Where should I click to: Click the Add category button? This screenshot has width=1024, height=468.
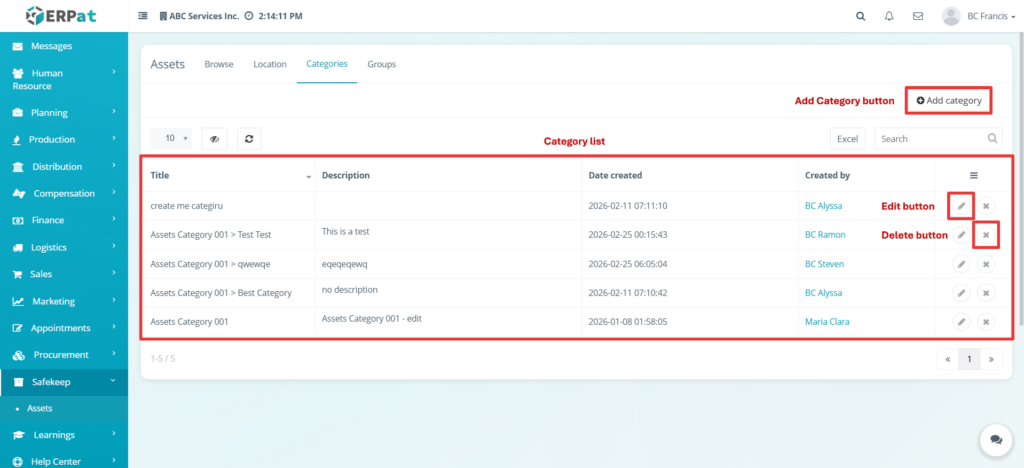949,100
